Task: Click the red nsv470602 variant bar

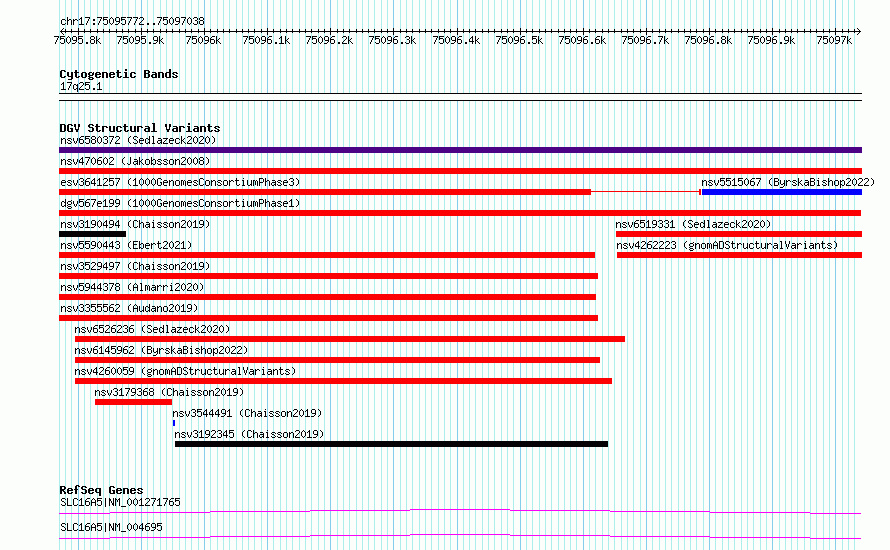Action: pos(460,171)
